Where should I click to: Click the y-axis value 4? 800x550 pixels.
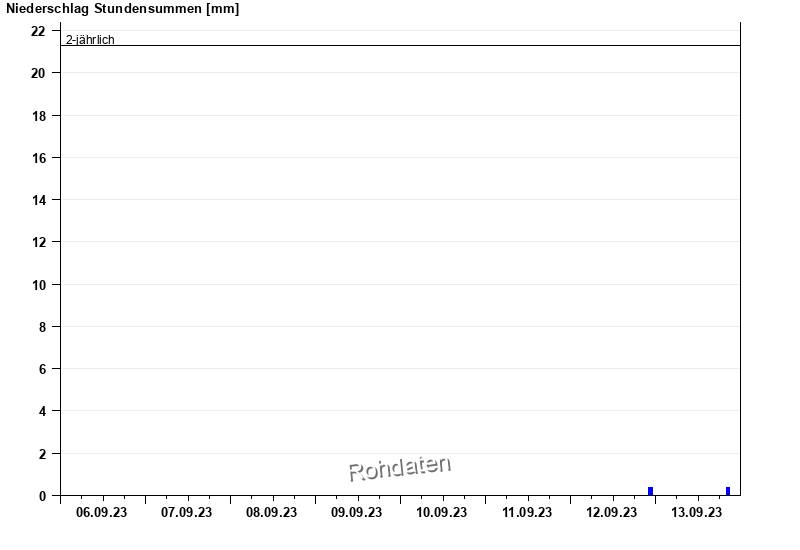(x=42, y=411)
